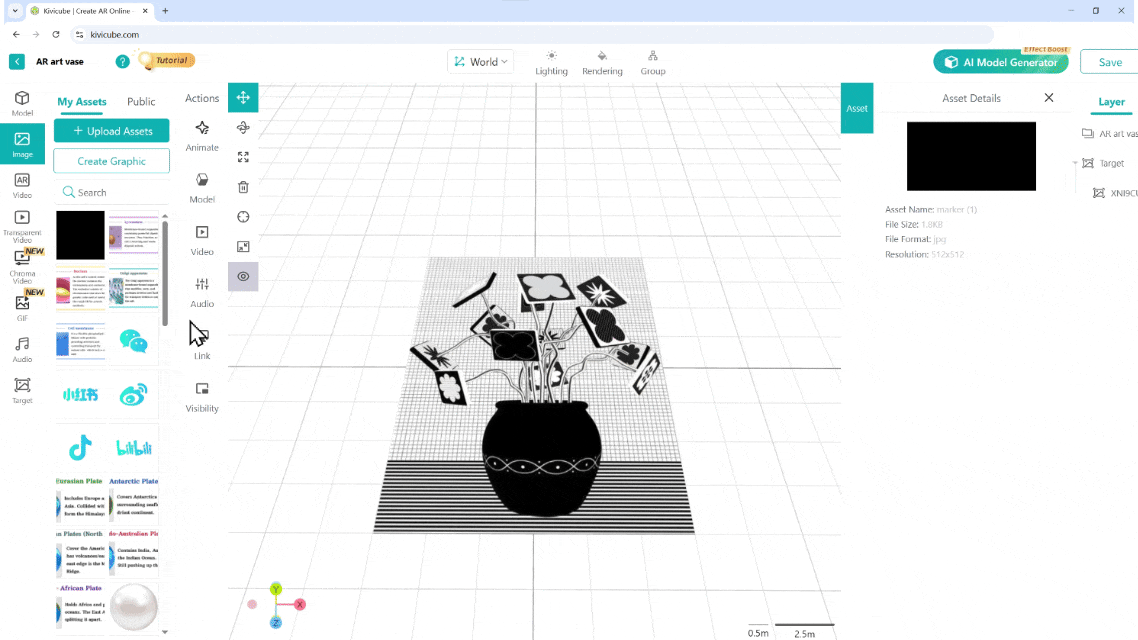Collapse the Target layer tree node
1138x640 pixels.
pyautogui.click(x=1075, y=163)
